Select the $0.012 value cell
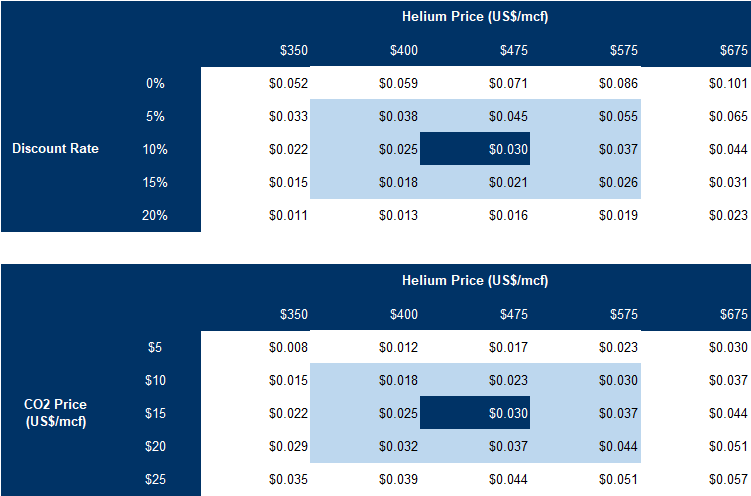This screenshot has height=496, width=751. (399, 348)
